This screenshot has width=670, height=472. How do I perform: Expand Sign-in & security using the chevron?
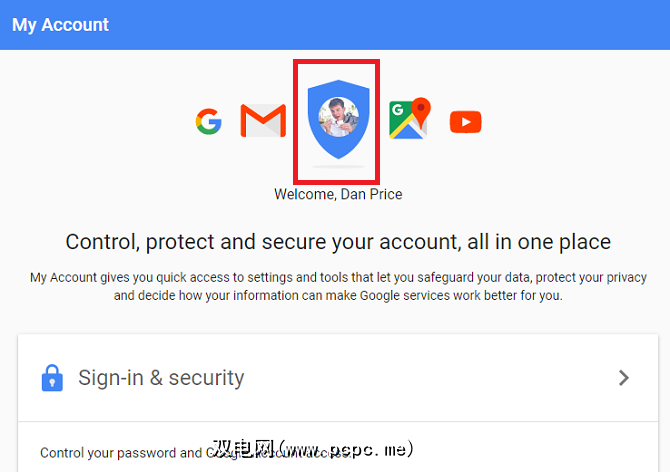point(624,377)
